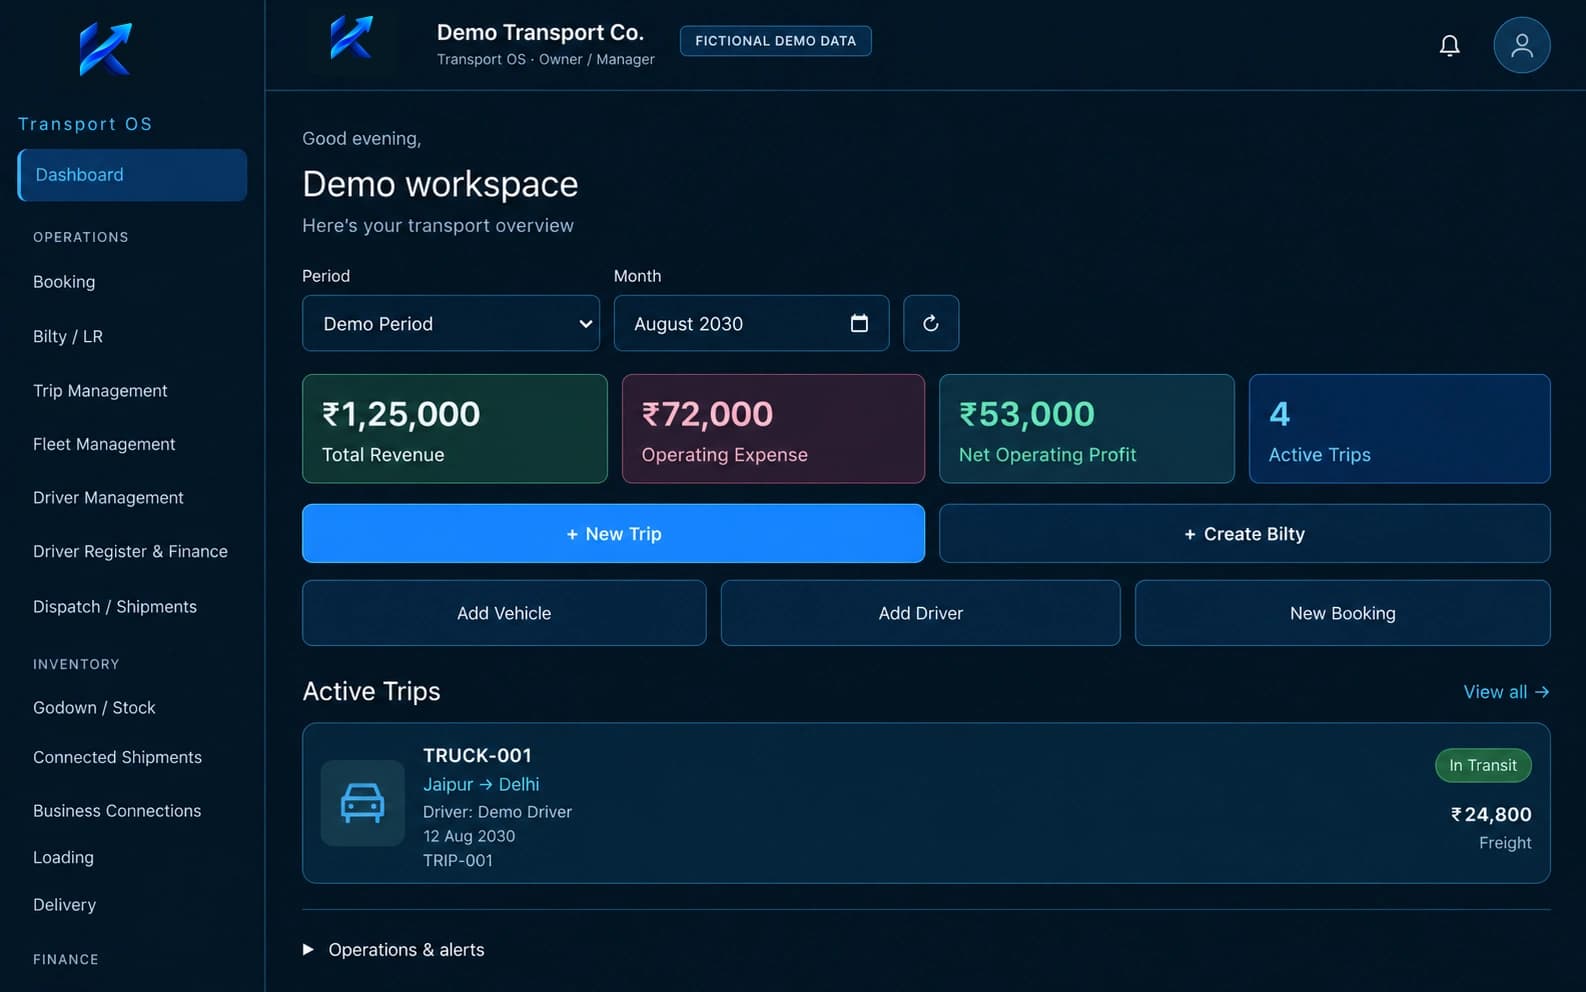The image size is (1586, 992).
Task: Click the Transport OS sidebar logo
Action: [x=105, y=49]
